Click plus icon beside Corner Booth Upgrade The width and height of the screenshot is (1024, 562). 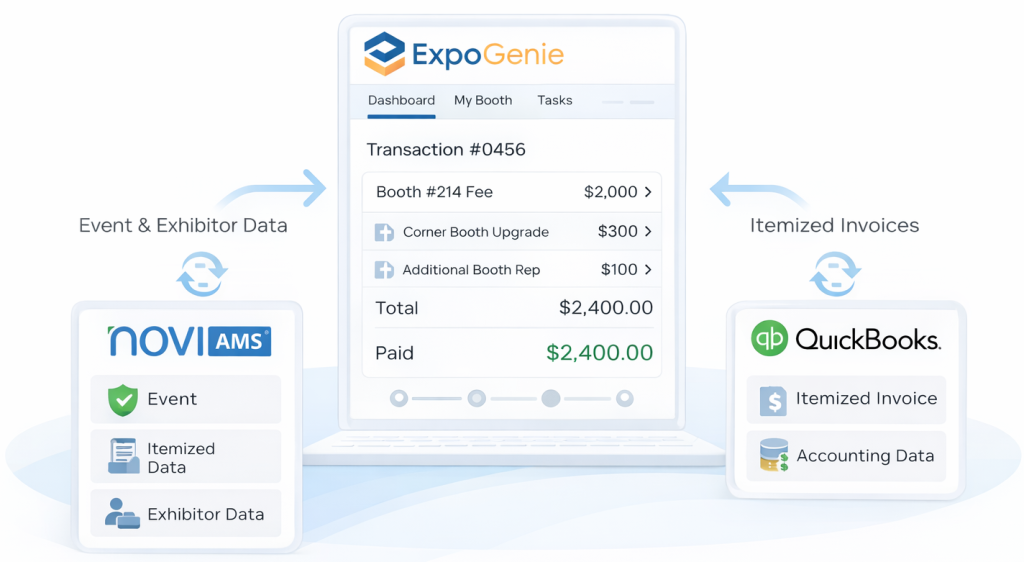pos(384,232)
